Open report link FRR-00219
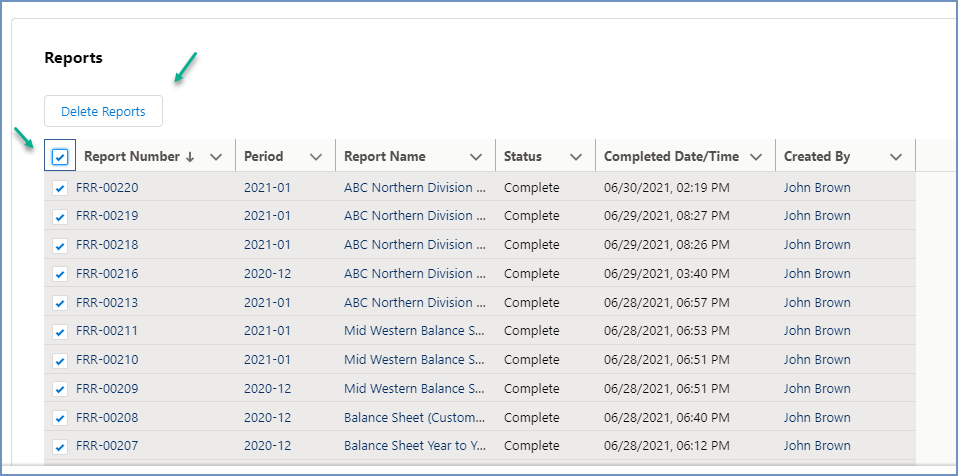Screen dimensions: 958x476 (x=107, y=216)
